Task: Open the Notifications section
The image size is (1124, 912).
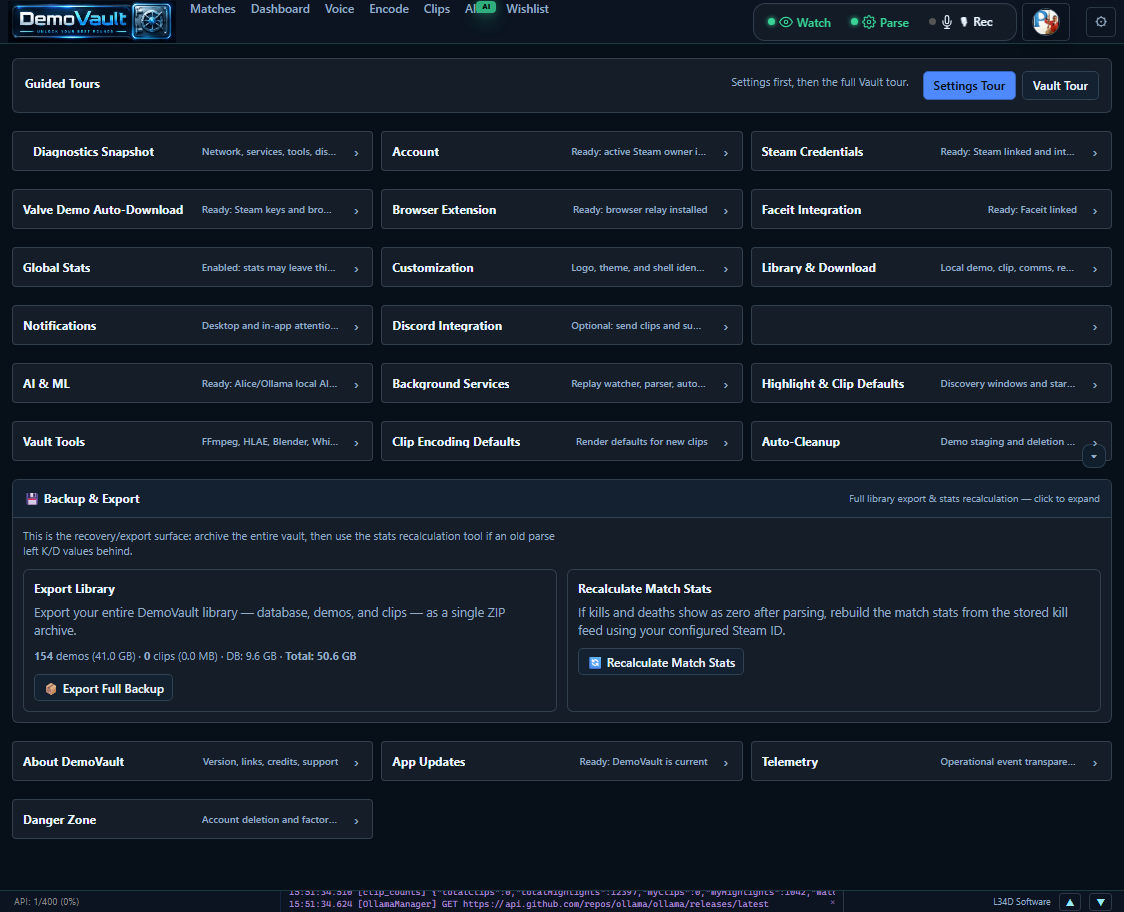Action: tap(192, 326)
